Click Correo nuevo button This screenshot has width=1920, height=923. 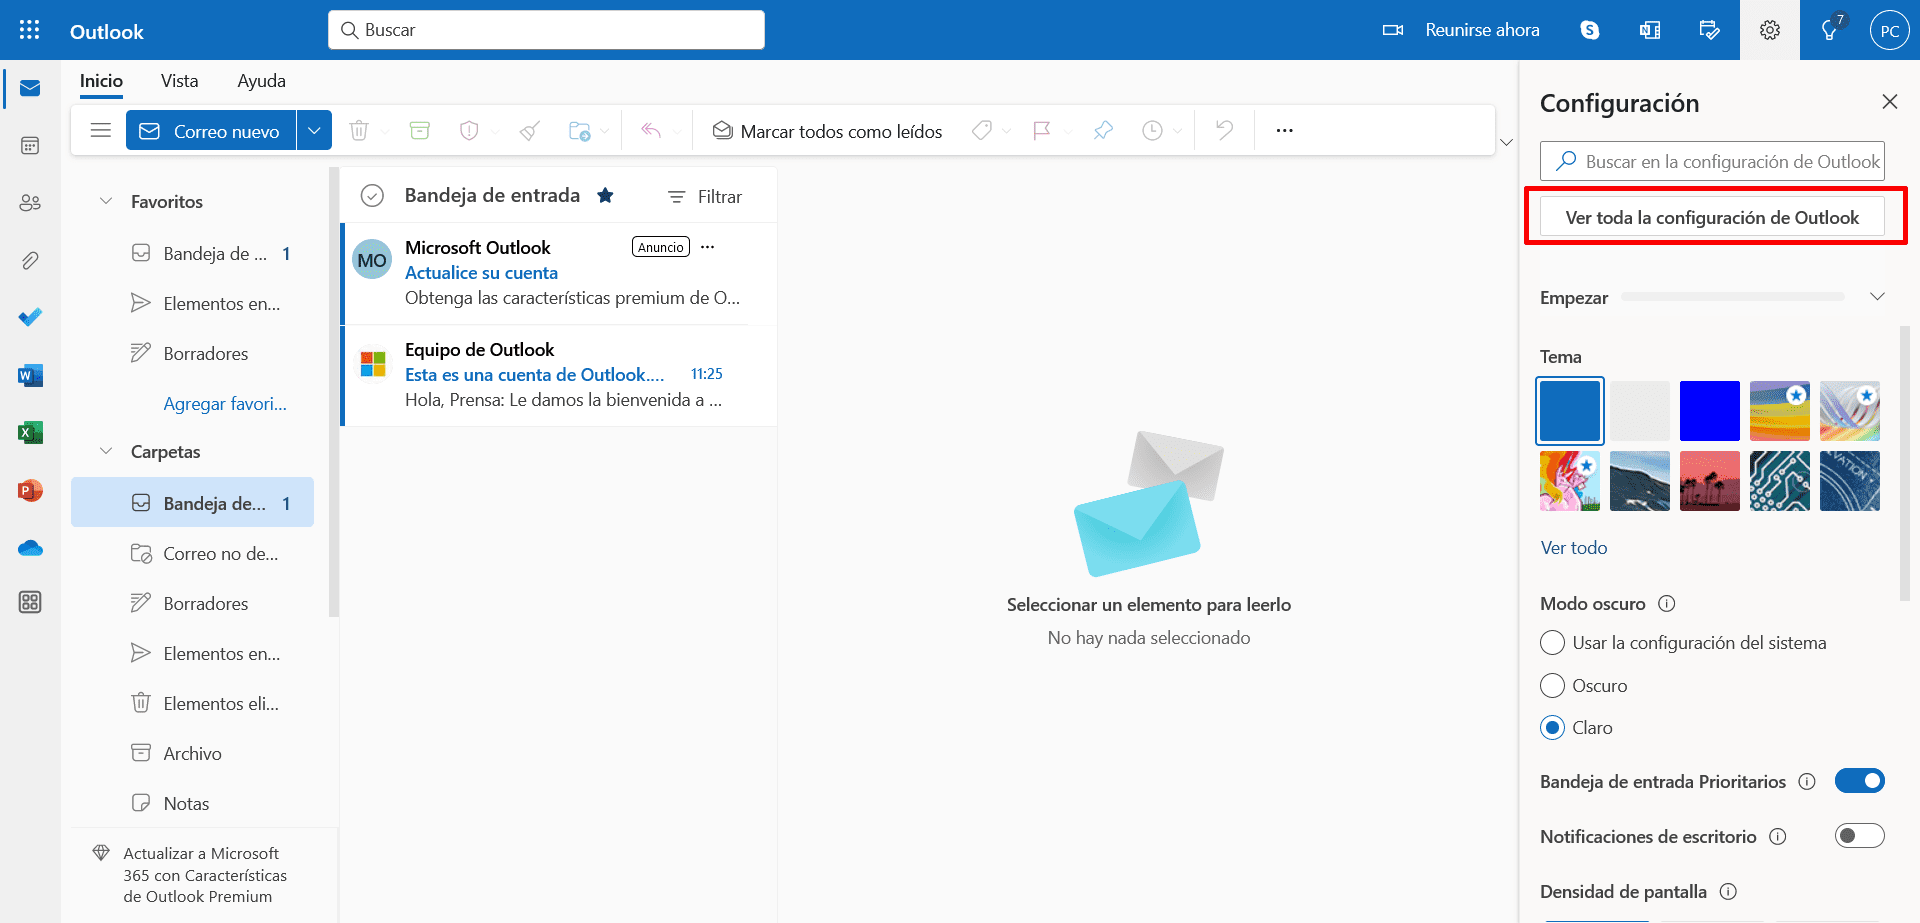tap(211, 130)
